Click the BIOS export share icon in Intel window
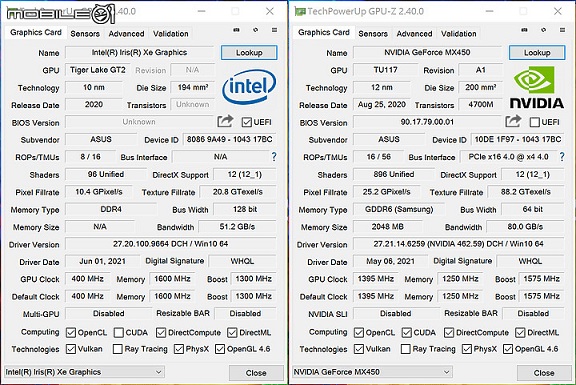Viewport: 576px width, 385px height. click(x=225, y=121)
